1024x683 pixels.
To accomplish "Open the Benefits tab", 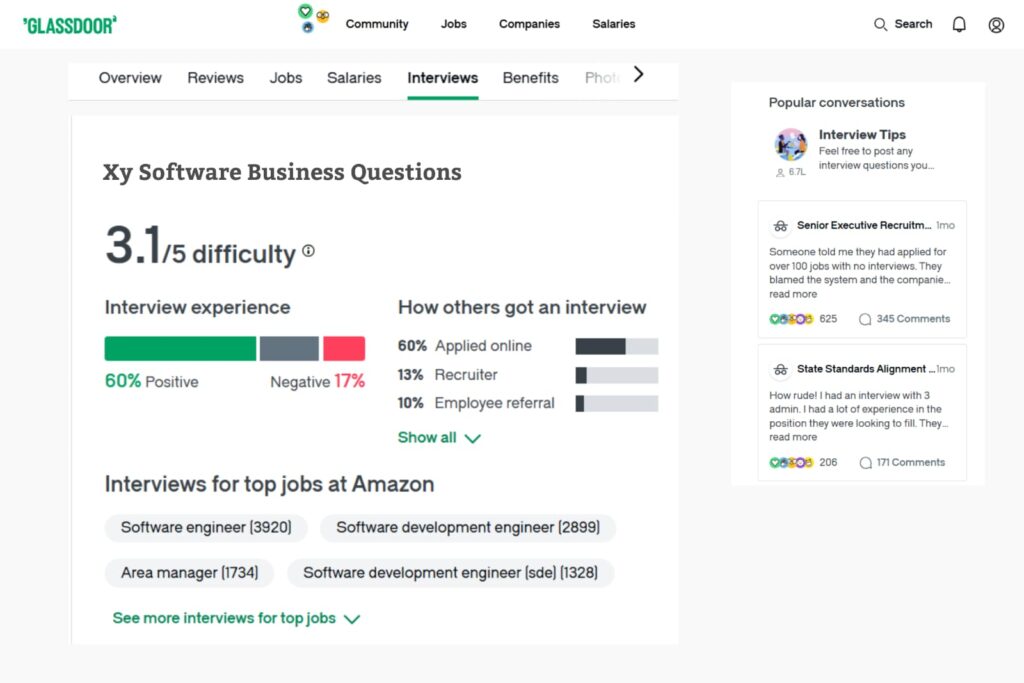I will 530,78.
